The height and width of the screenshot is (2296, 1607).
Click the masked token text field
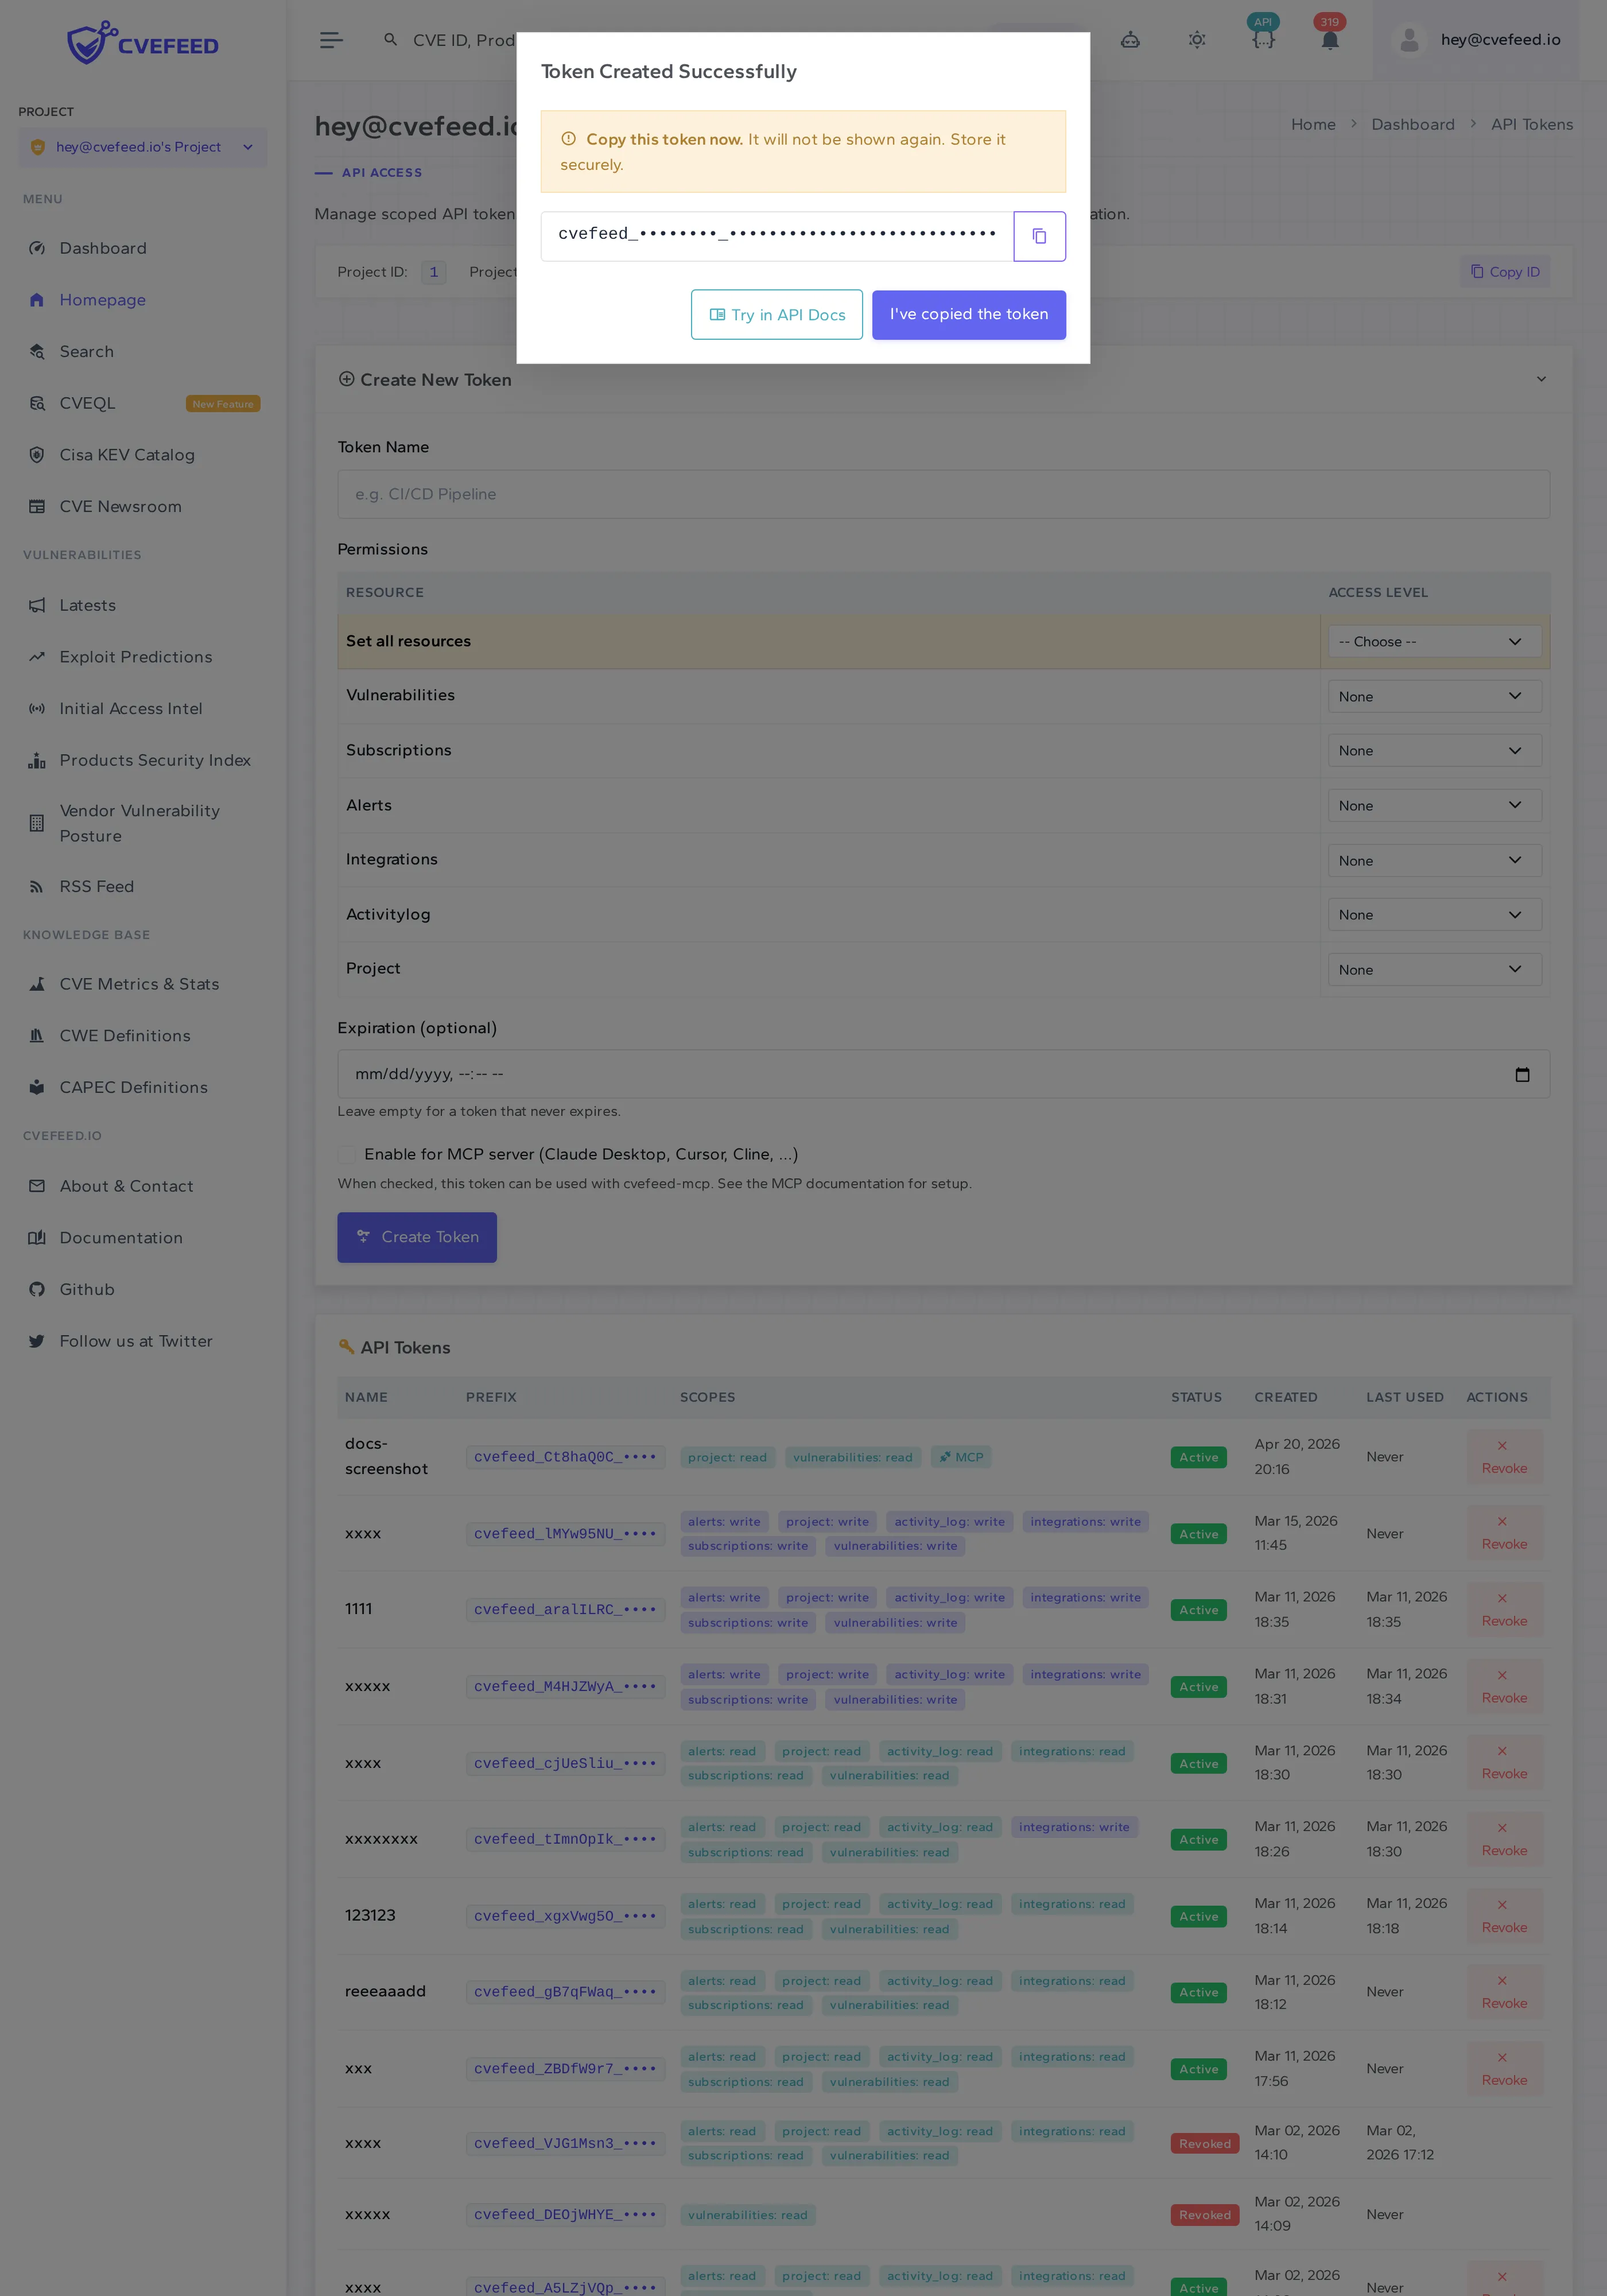(x=777, y=236)
